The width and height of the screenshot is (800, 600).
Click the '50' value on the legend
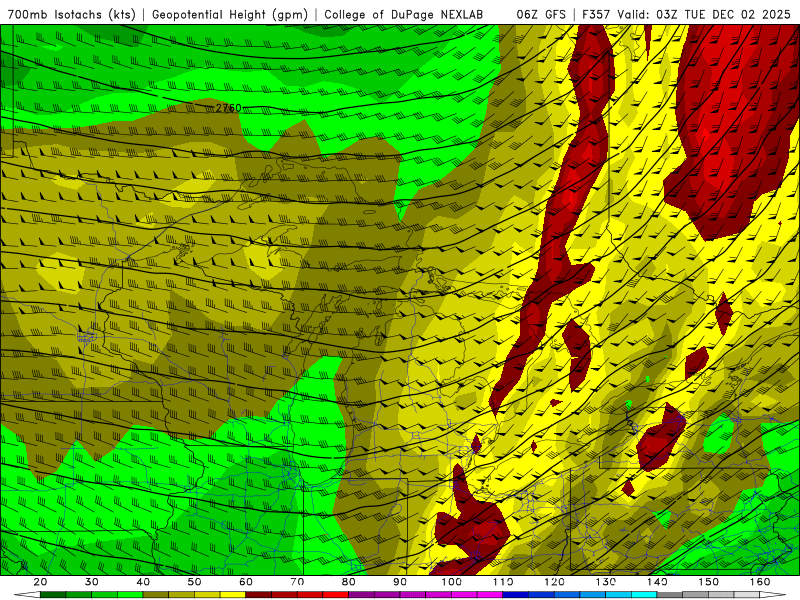(x=194, y=582)
